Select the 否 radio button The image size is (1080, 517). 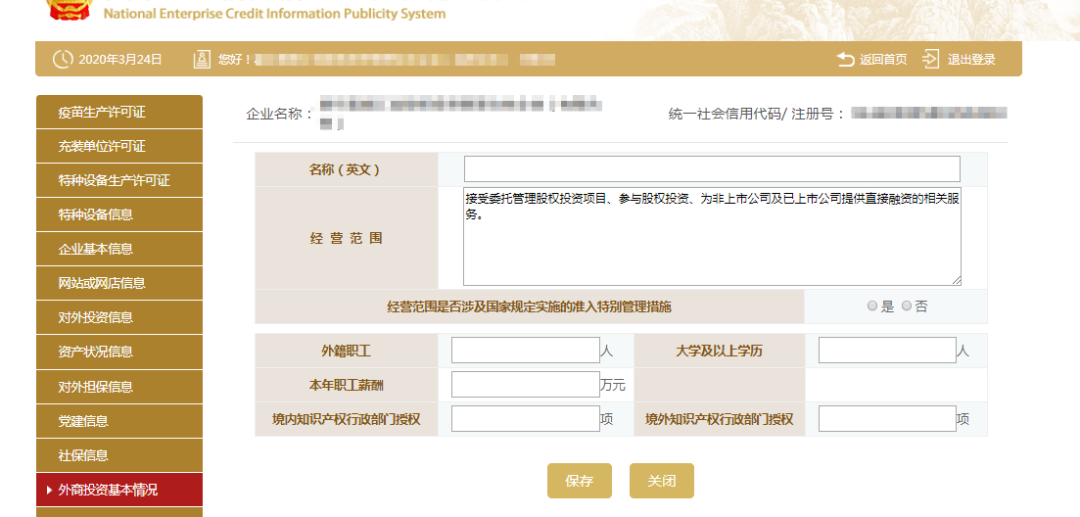pyautogui.click(x=907, y=307)
